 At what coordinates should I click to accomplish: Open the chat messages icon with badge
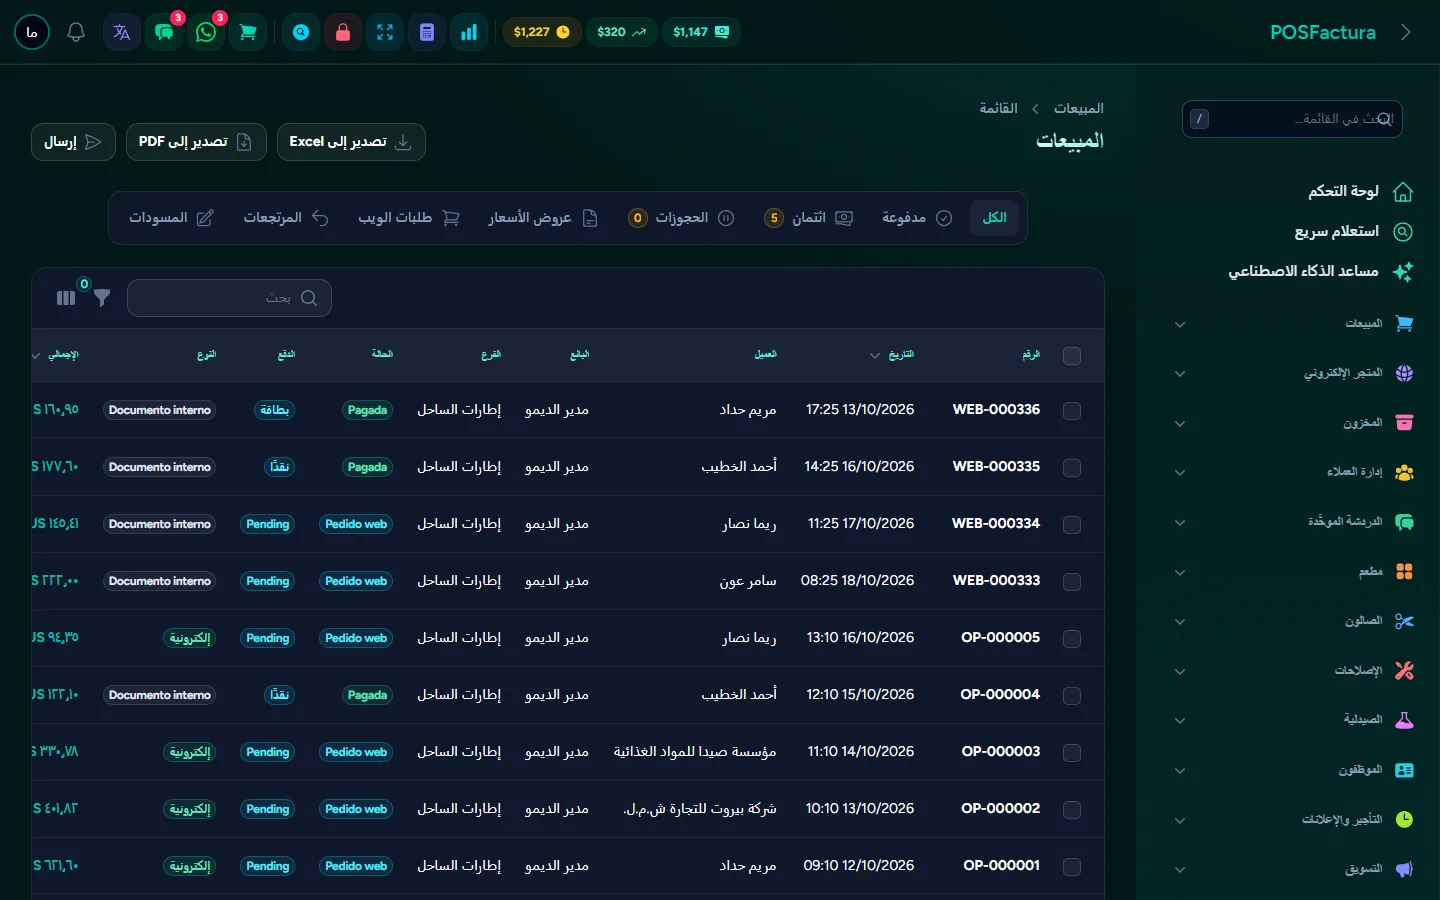(164, 32)
